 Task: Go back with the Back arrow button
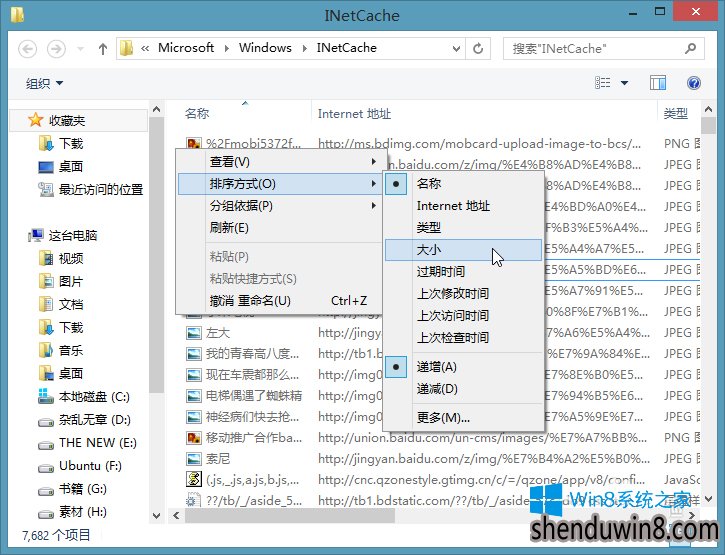(x=27, y=49)
